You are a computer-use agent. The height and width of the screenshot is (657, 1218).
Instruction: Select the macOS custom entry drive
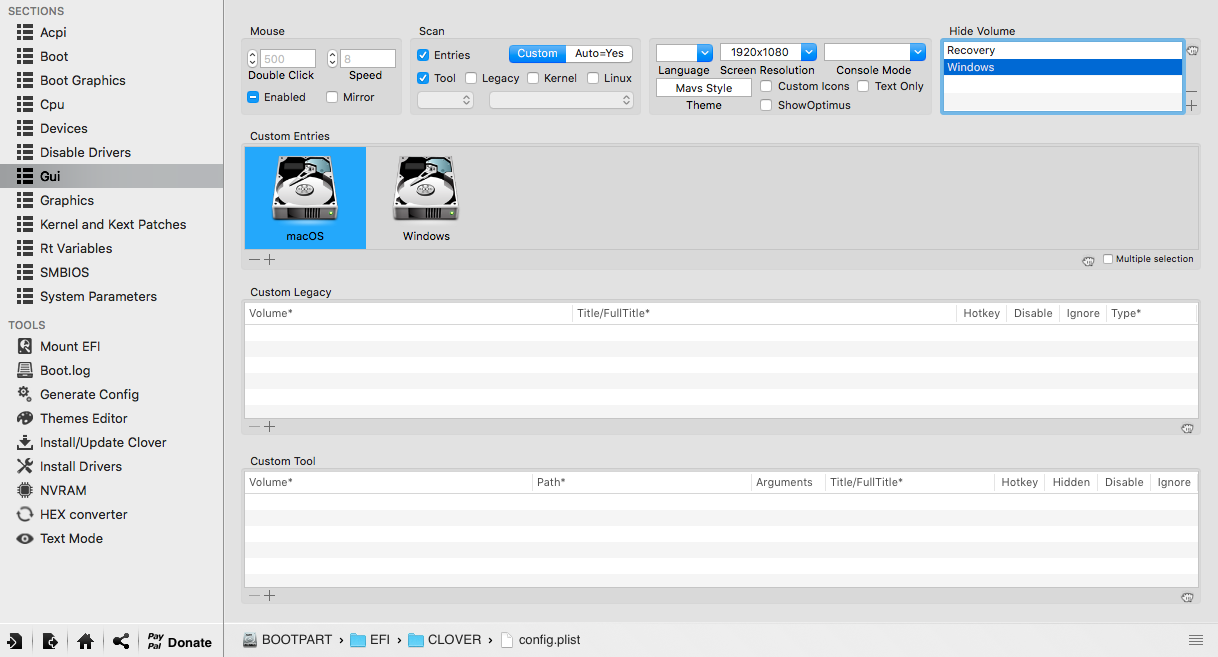click(x=305, y=197)
